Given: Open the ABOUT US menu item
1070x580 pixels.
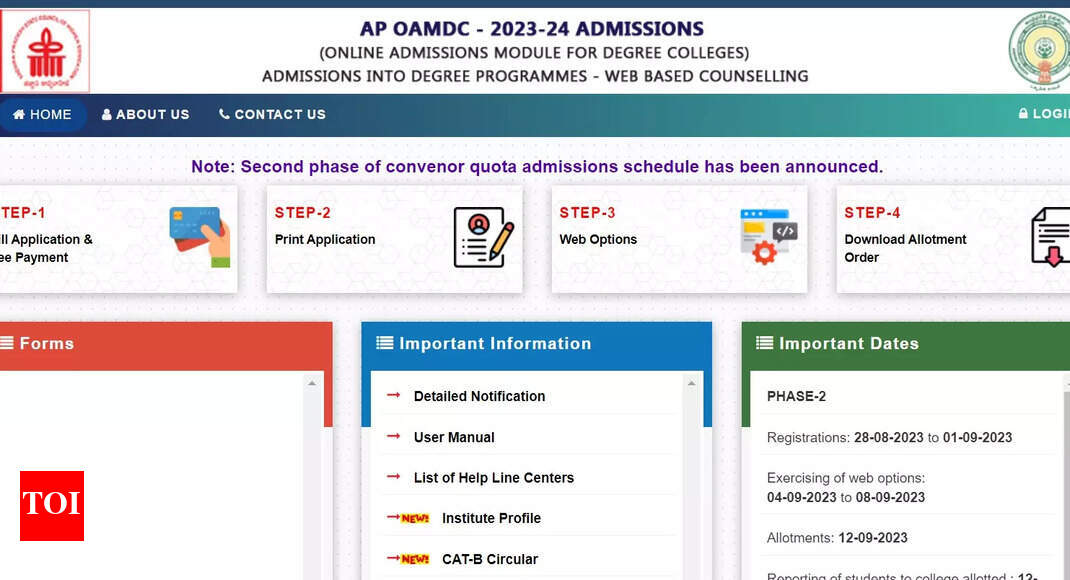Looking at the screenshot, I should (x=145, y=115).
